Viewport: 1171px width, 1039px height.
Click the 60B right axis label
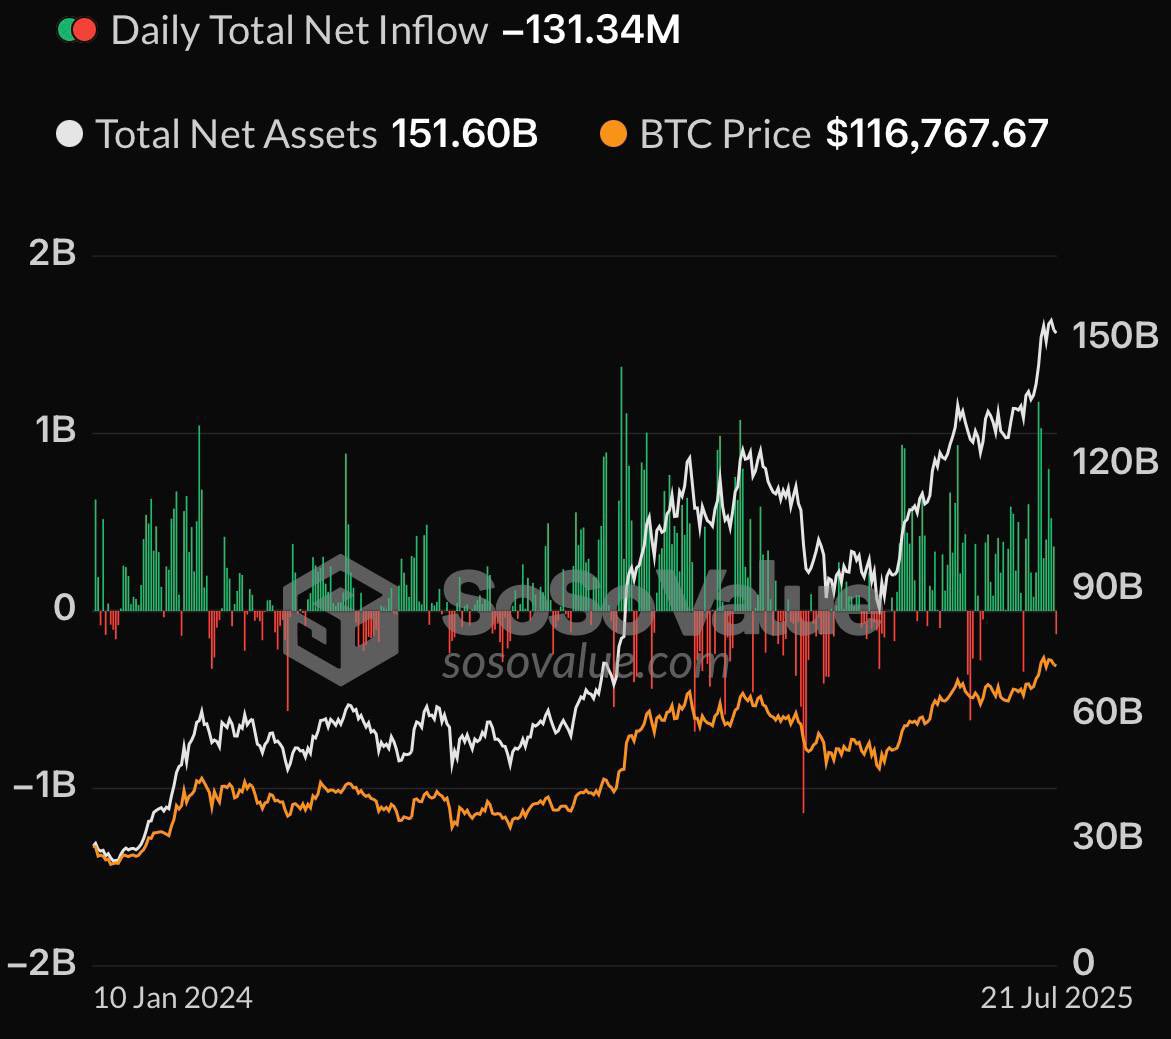1108,712
